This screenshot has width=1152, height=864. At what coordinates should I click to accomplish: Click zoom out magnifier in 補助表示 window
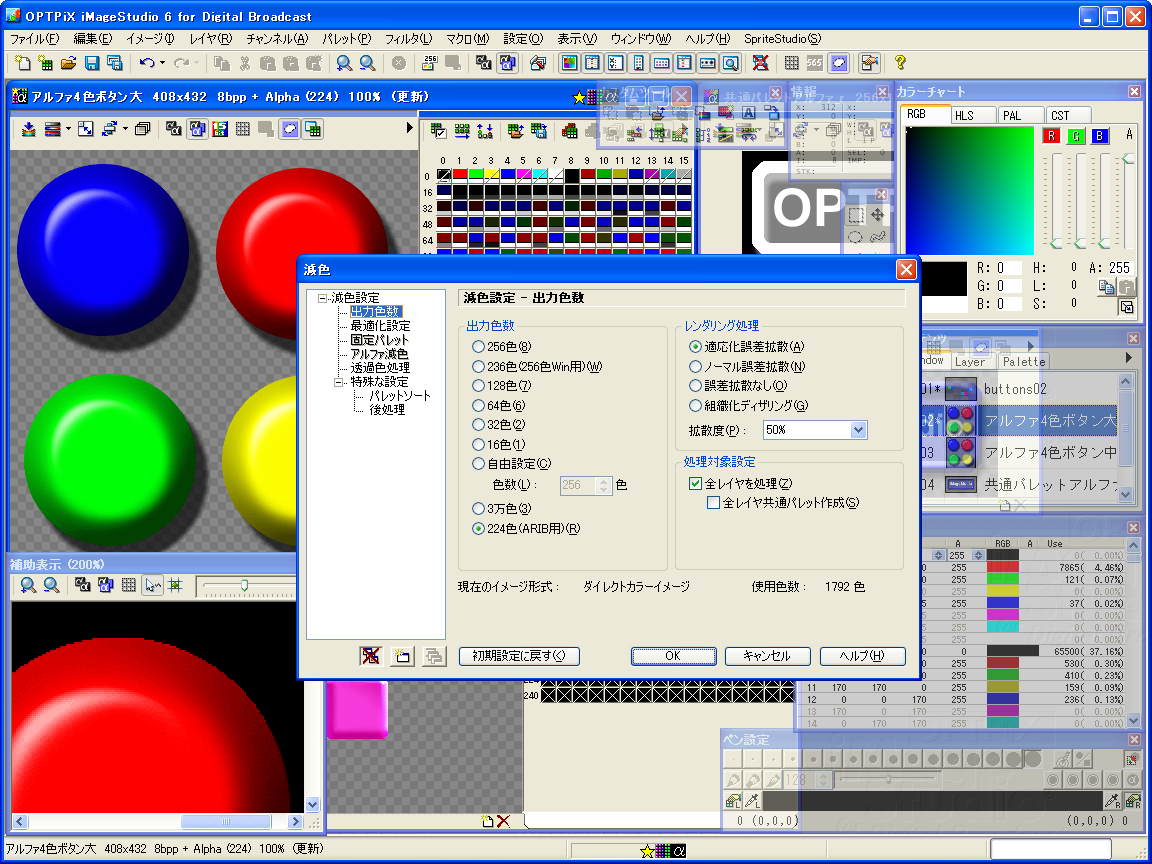coord(51,585)
